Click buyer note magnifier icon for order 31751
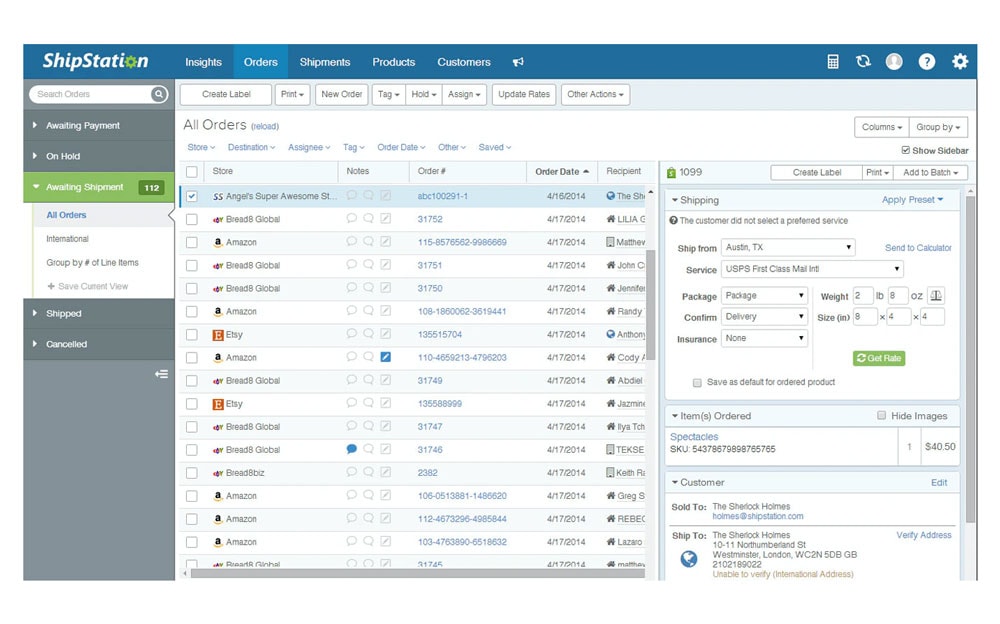1000x624 pixels. [369, 264]
